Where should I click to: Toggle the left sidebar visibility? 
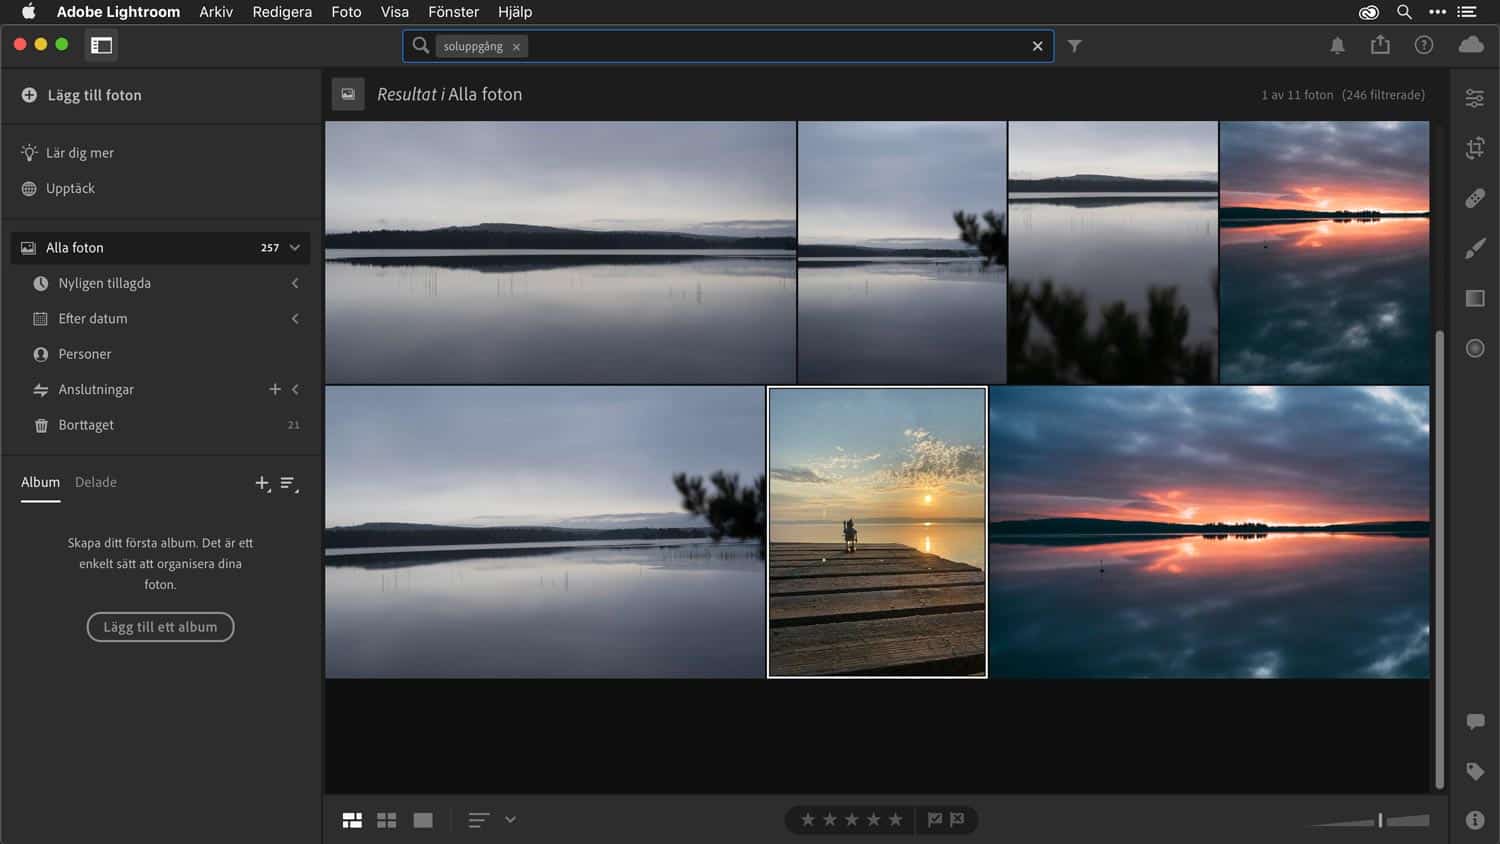point(99,45)
